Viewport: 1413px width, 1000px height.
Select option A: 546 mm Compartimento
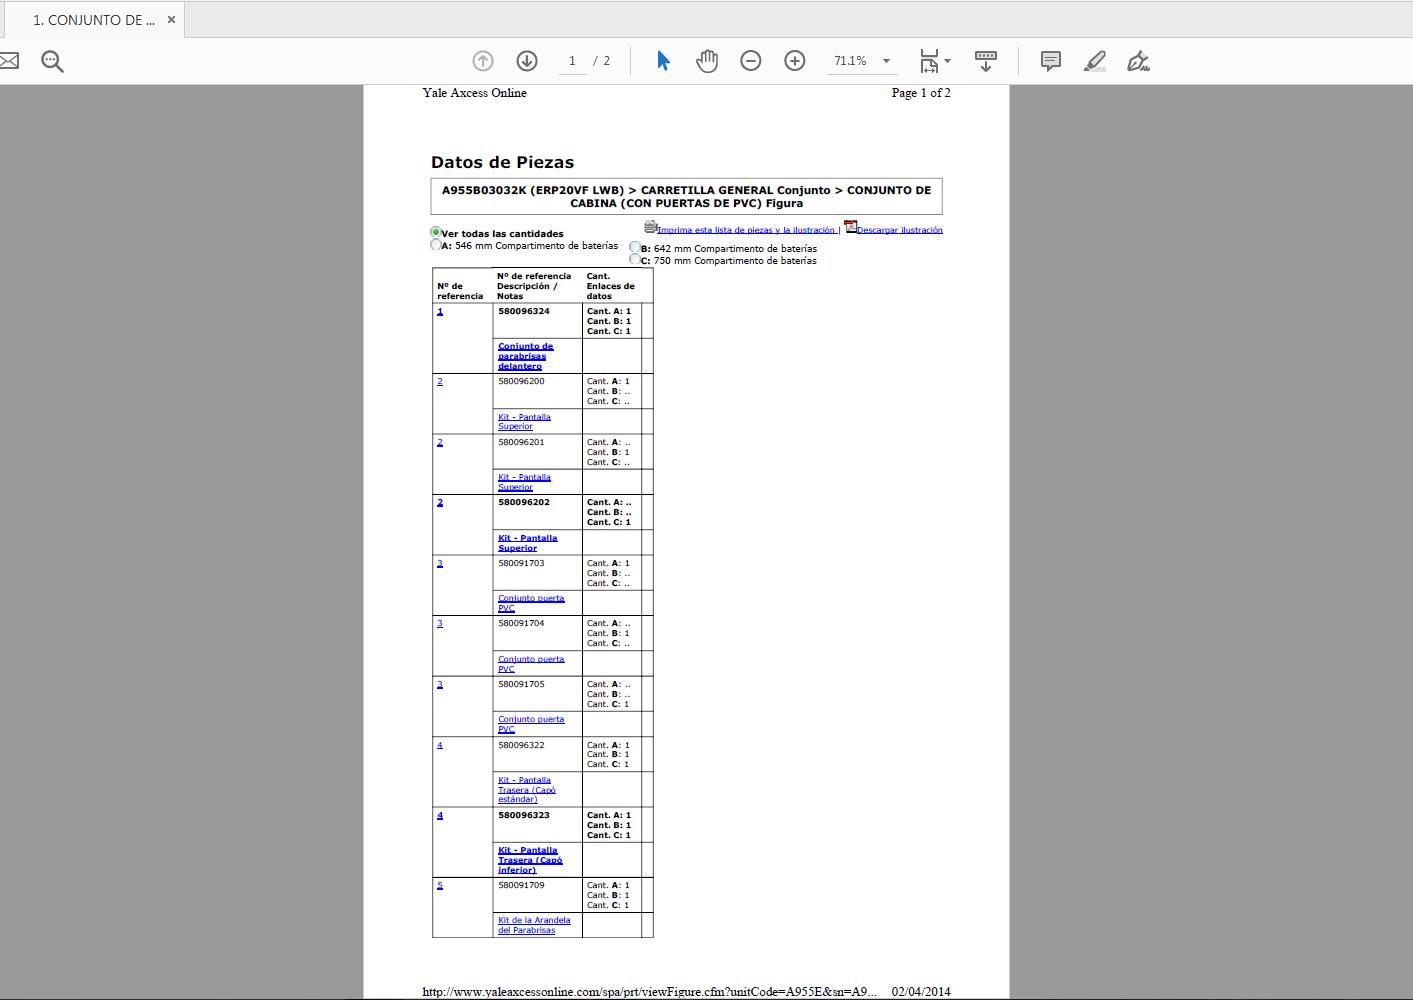coord(436,245)
